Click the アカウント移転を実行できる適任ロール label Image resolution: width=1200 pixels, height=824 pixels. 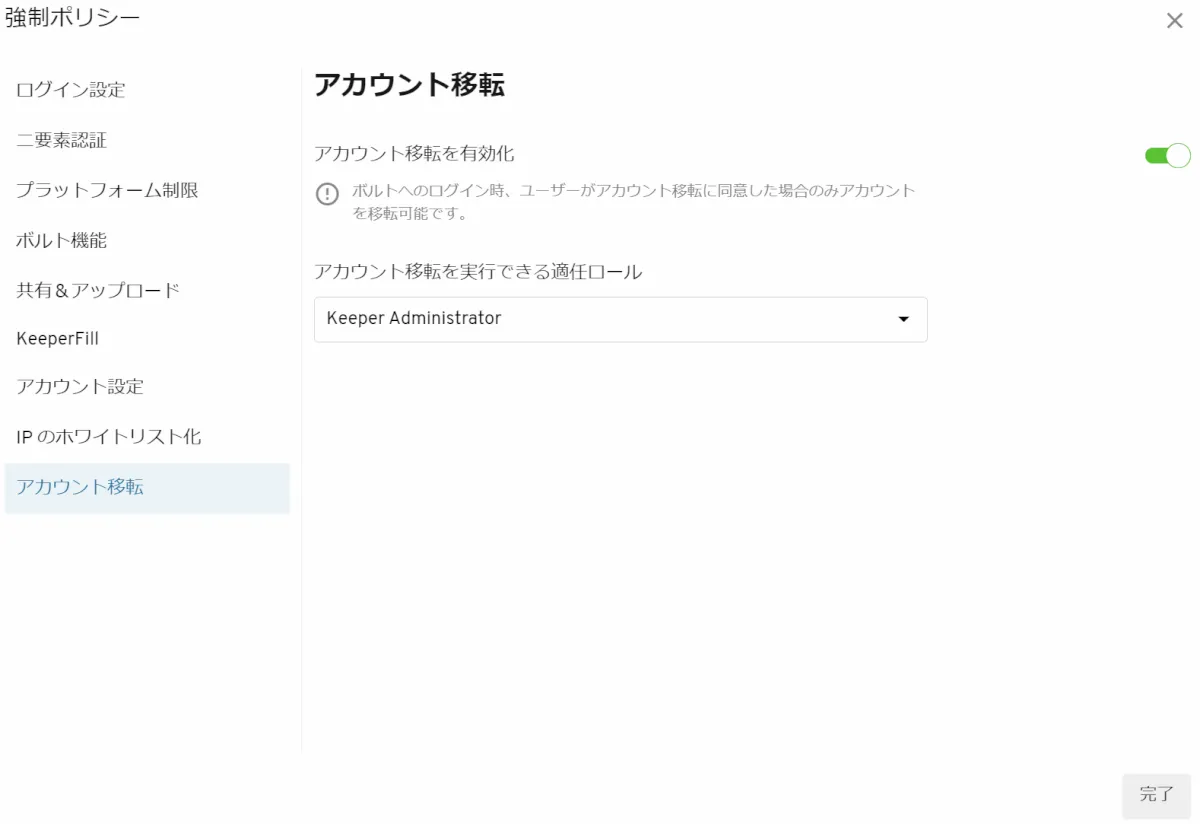click(478, 271)
